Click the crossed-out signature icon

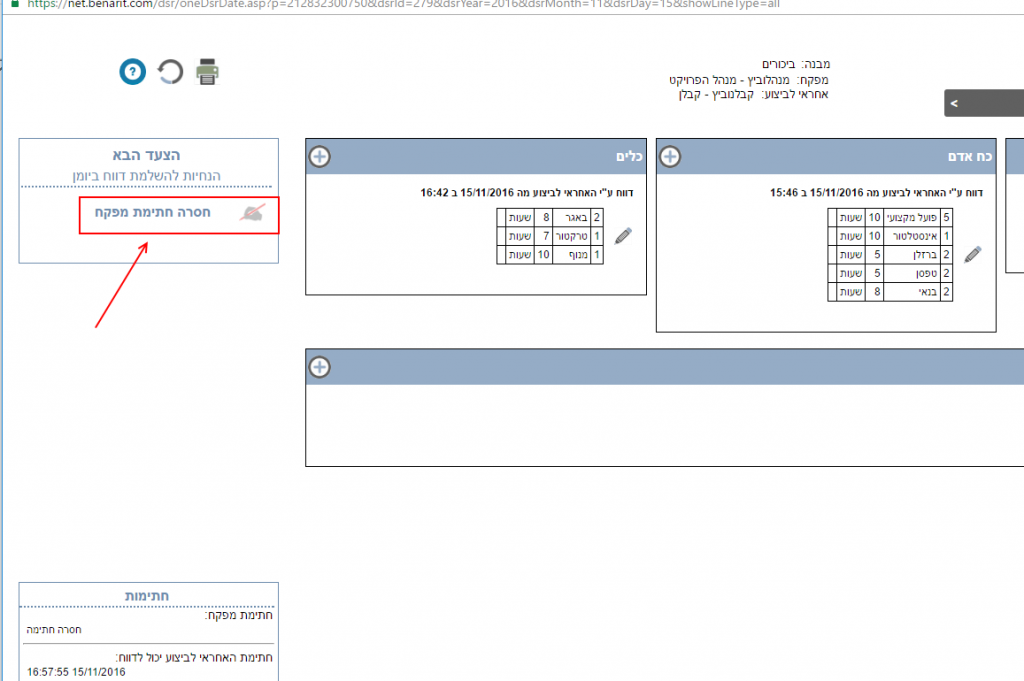[x=254, y=212]
